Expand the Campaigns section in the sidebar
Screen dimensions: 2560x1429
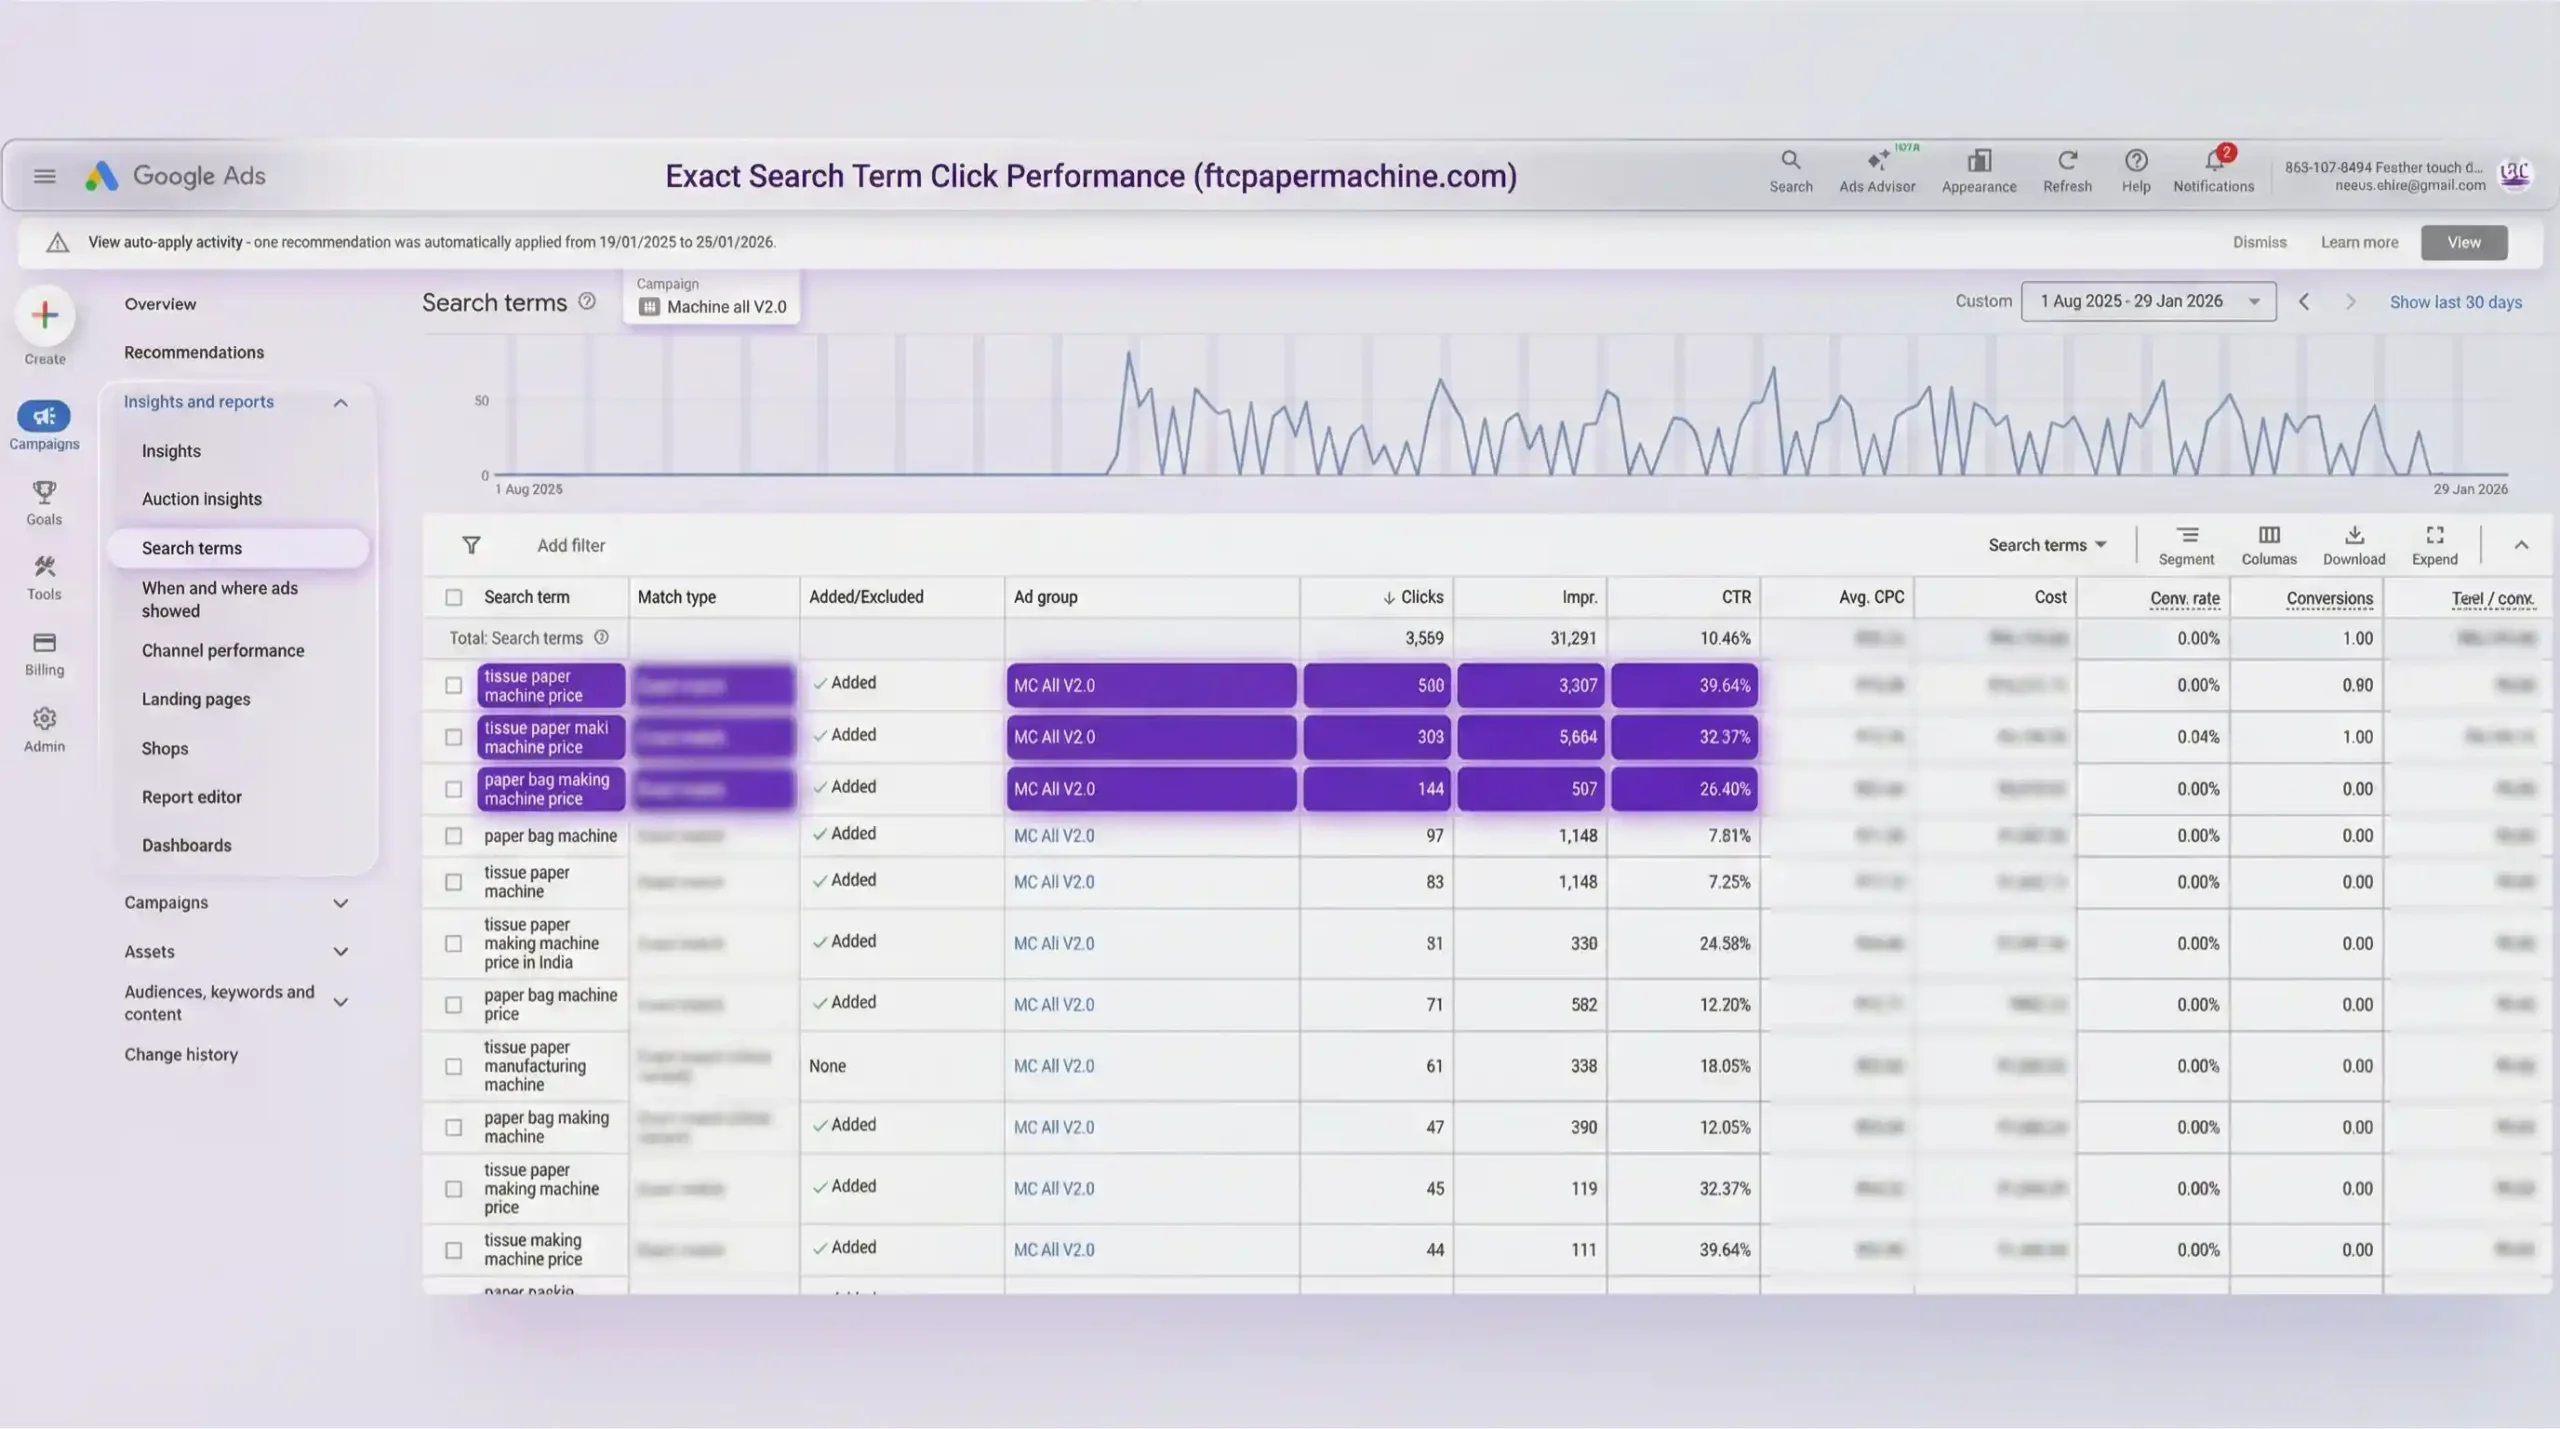[340, 902]
